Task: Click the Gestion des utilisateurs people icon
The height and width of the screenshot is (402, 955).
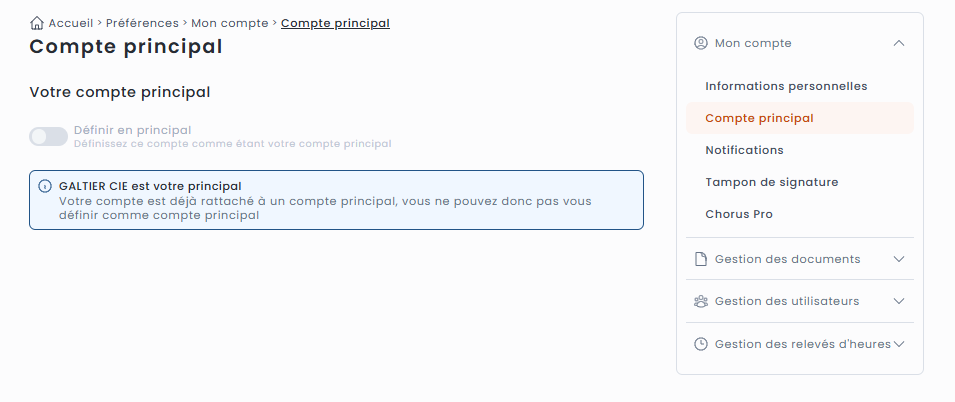Action: pos(701,301)
